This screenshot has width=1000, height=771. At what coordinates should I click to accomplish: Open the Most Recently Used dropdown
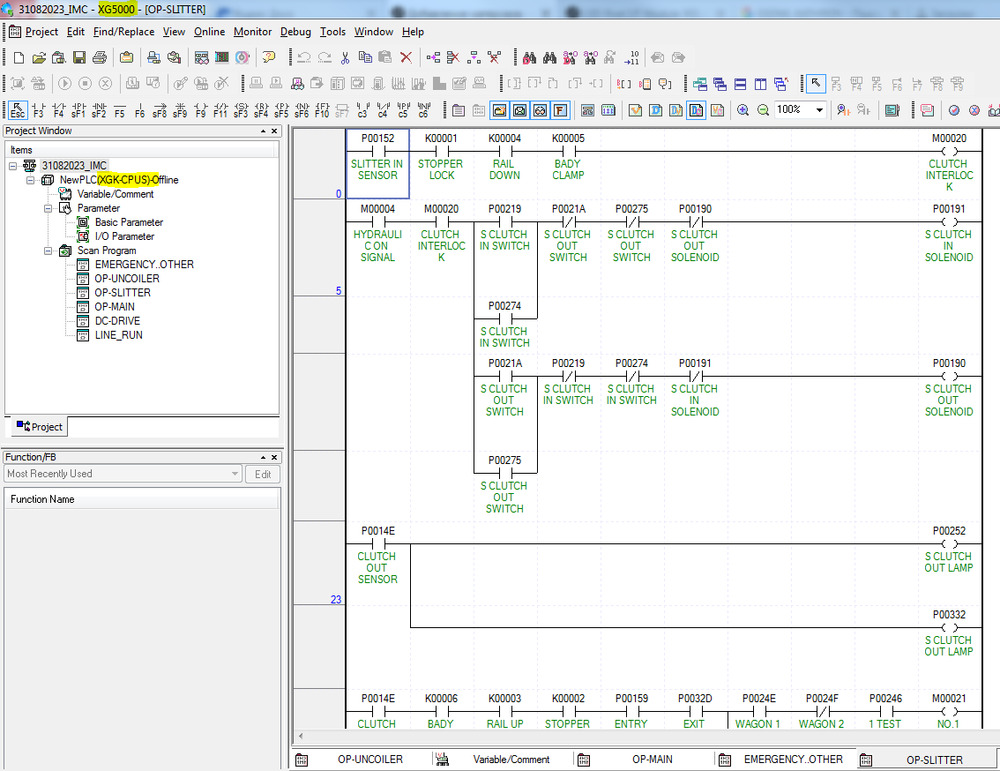[x=235, y=474]
